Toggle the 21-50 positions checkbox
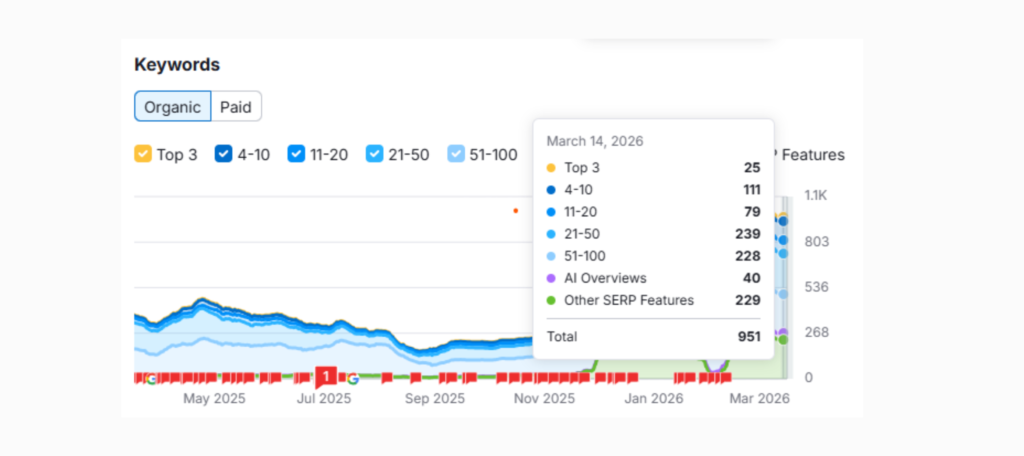 pos(374,155)
